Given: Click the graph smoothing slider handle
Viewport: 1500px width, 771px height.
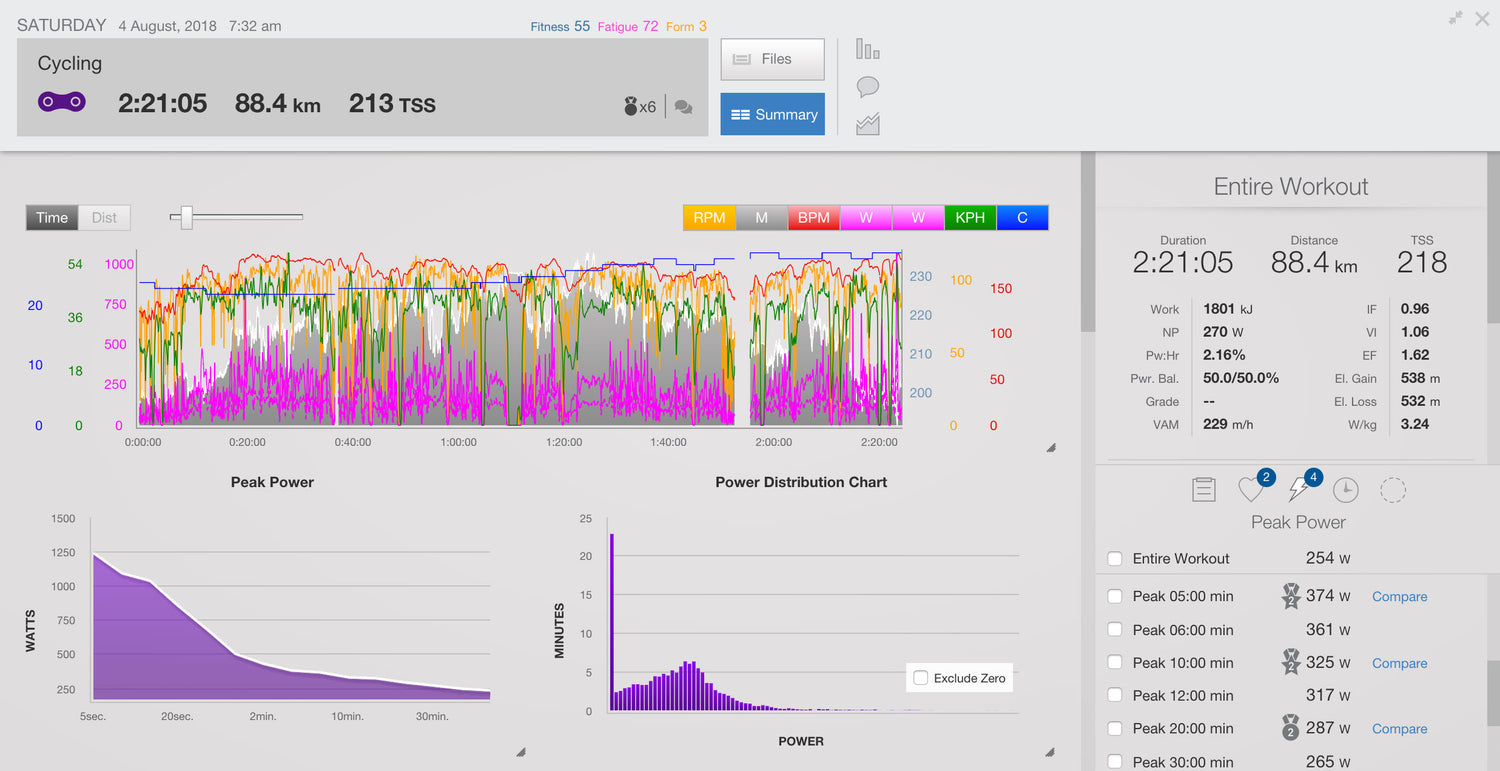Looking at the screenshot, I should click(x=186, y=217).
